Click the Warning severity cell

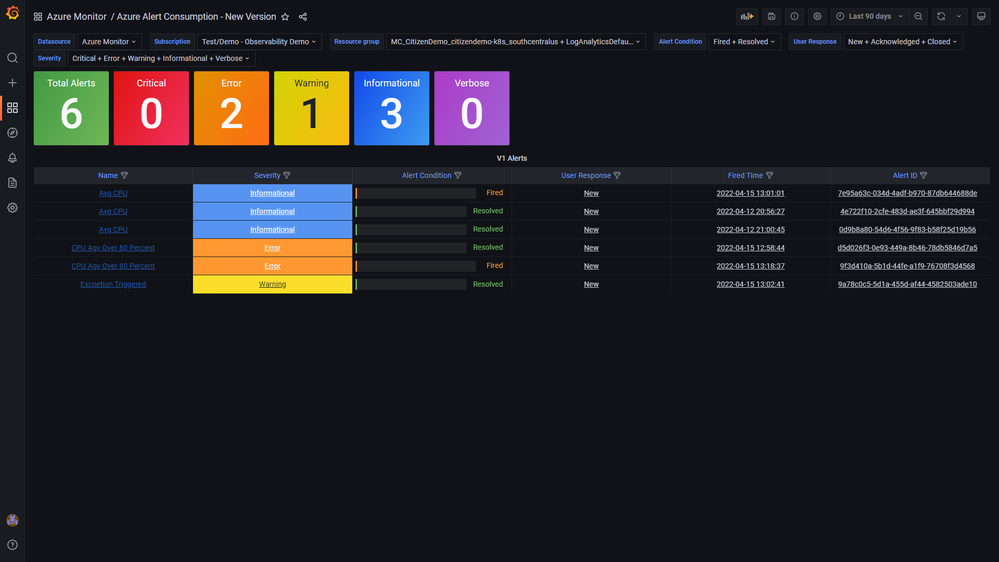point(272,284)
